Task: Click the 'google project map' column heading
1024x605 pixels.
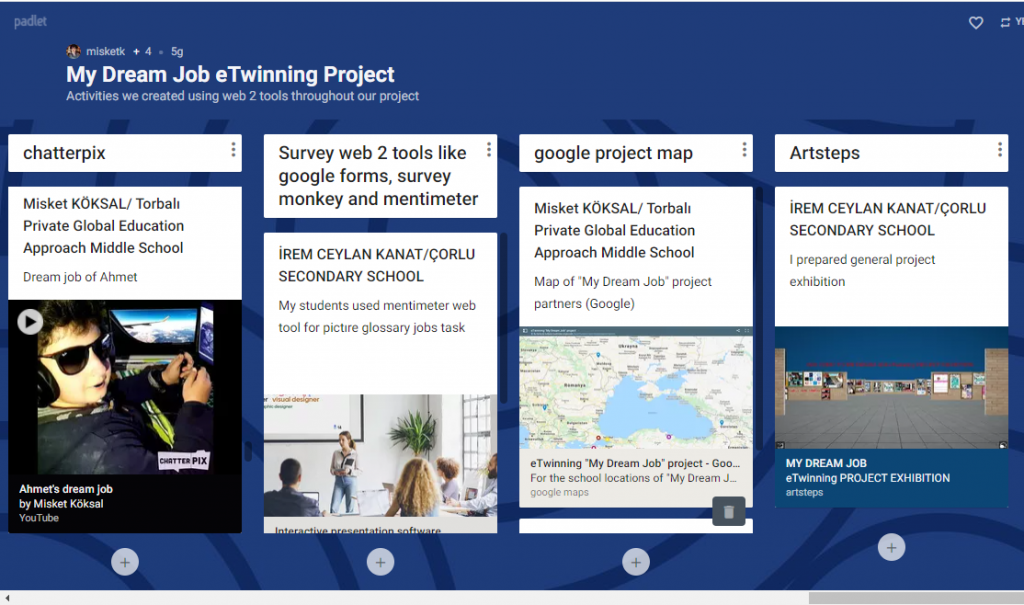Action: point(613,153)
